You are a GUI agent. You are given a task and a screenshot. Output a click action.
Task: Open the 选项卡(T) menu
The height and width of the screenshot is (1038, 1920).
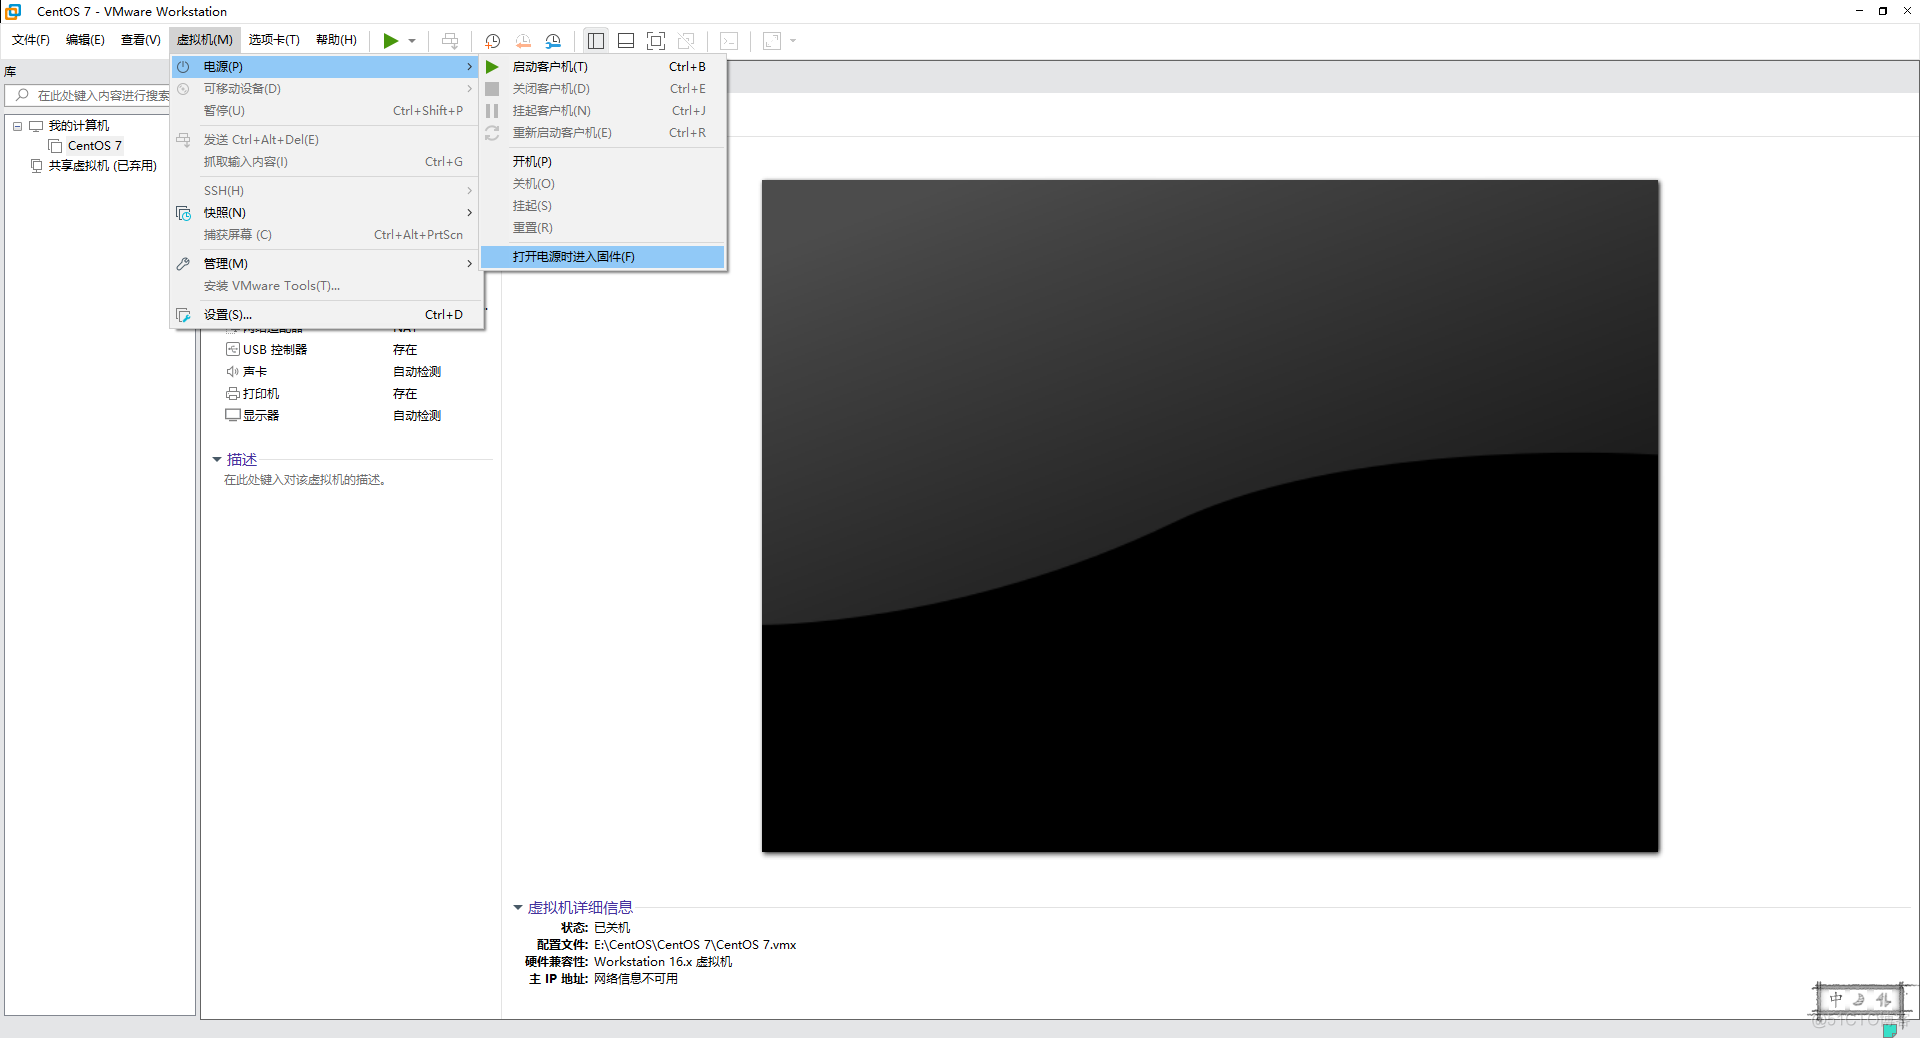click(274, 40)
